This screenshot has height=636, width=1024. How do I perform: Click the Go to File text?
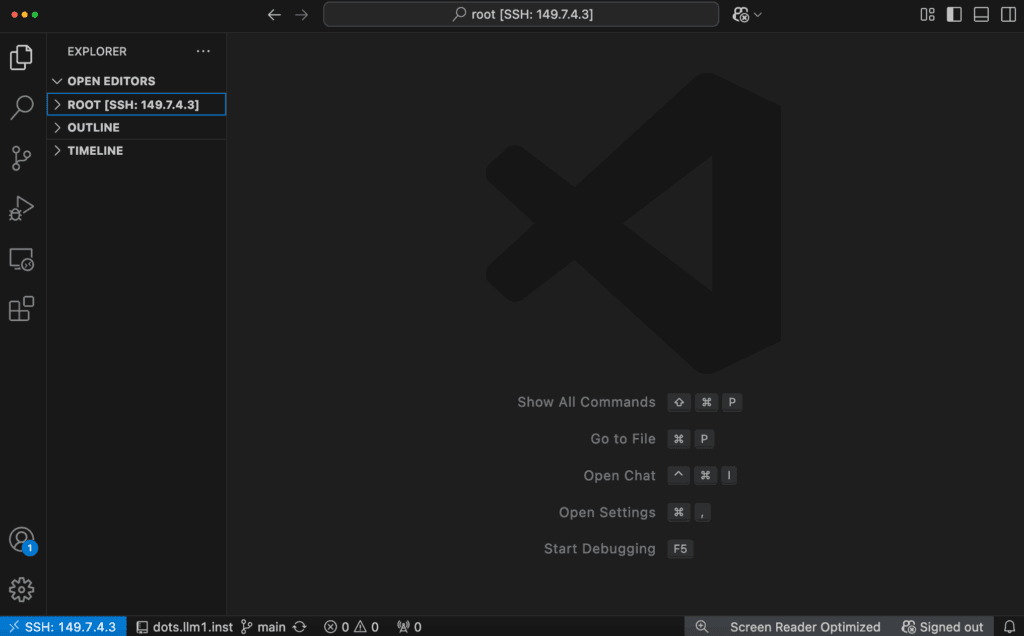tap(623, 439)
